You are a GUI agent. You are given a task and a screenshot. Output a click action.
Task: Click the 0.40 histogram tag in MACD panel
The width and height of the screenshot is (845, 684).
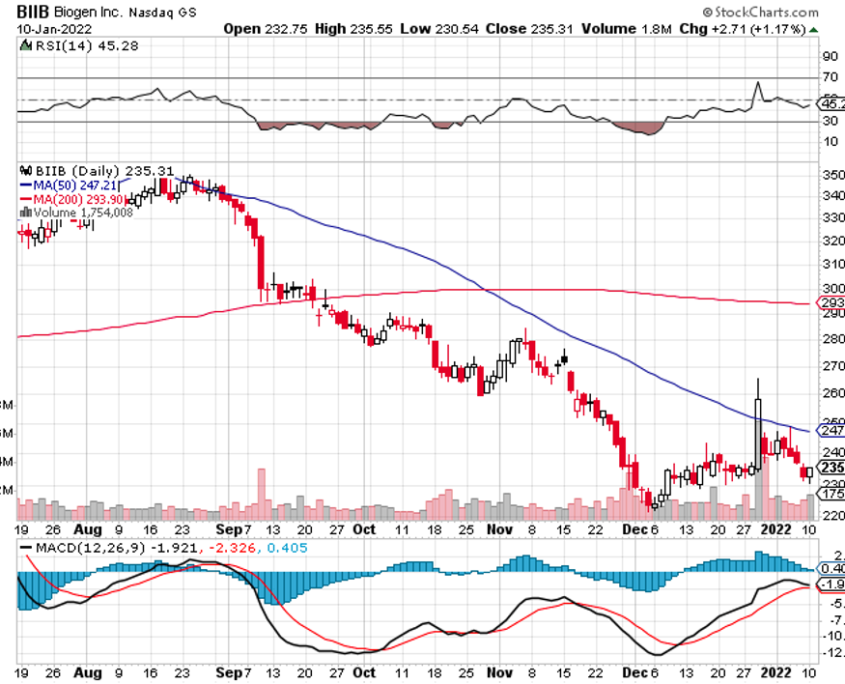(x=831, y=568)
